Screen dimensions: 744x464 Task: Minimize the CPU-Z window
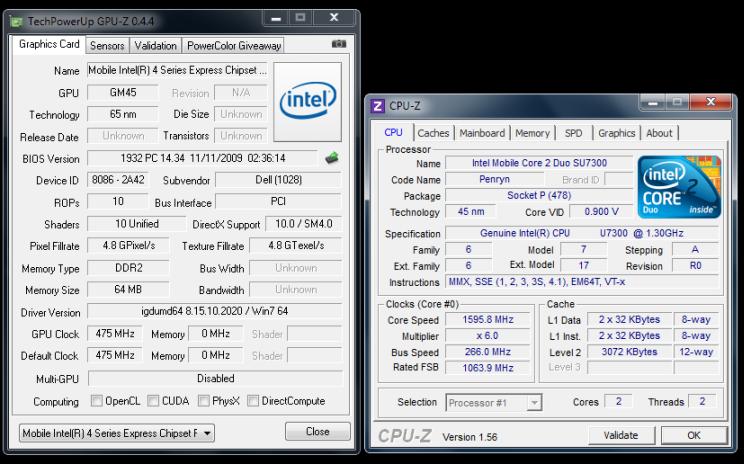point(652,103)
